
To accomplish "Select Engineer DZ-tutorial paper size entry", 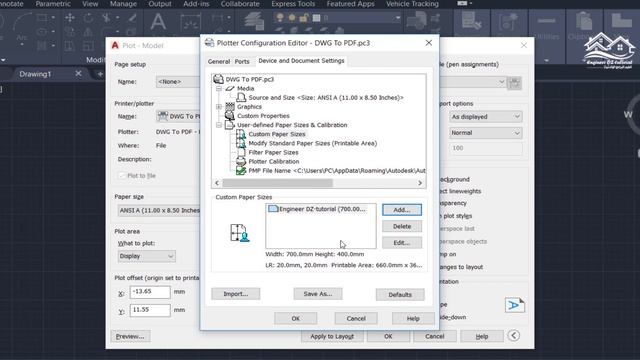I will point(317,209).
